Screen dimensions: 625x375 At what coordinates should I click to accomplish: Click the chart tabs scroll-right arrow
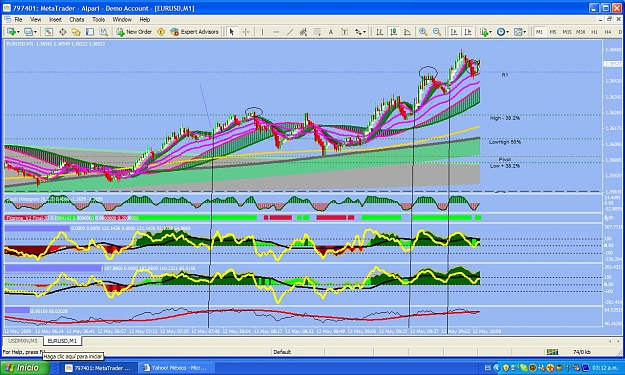point(618,342)
